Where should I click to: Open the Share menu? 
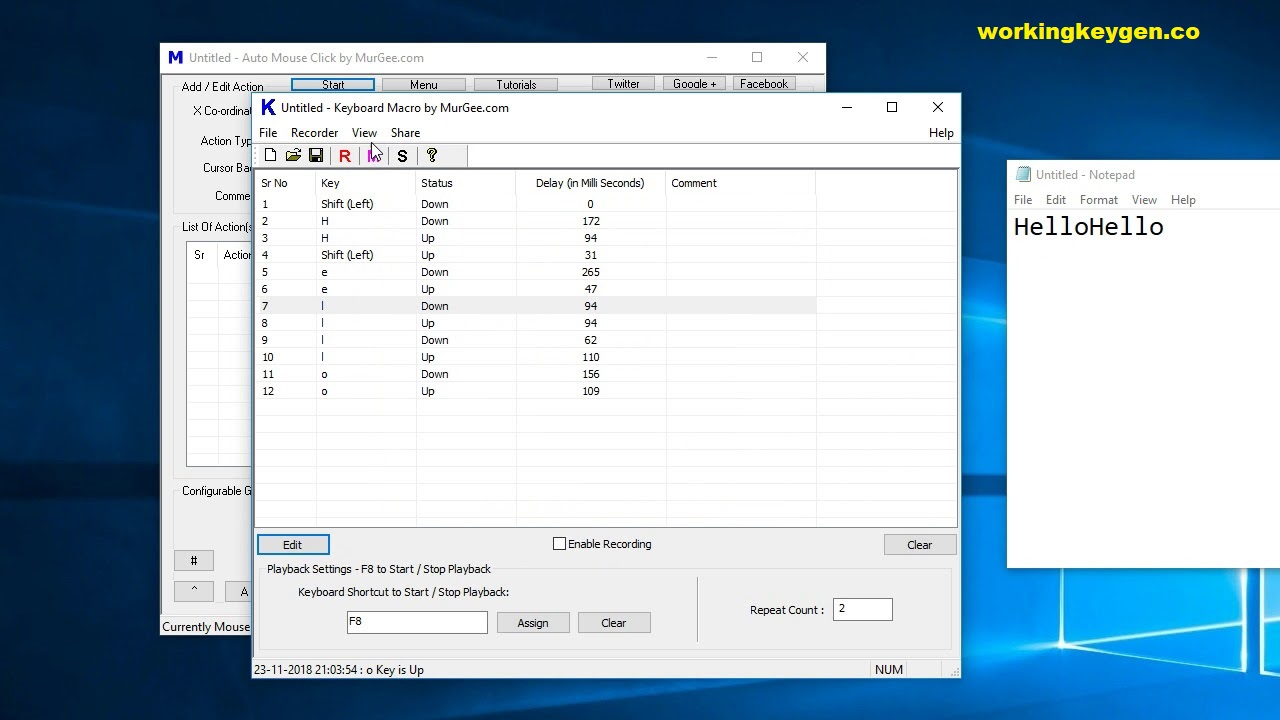[405, 132]
